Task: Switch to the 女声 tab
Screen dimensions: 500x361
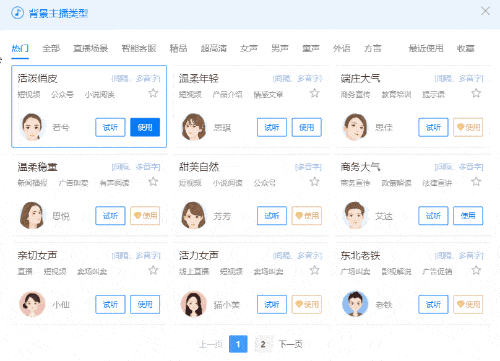Action: click(249, 48)
